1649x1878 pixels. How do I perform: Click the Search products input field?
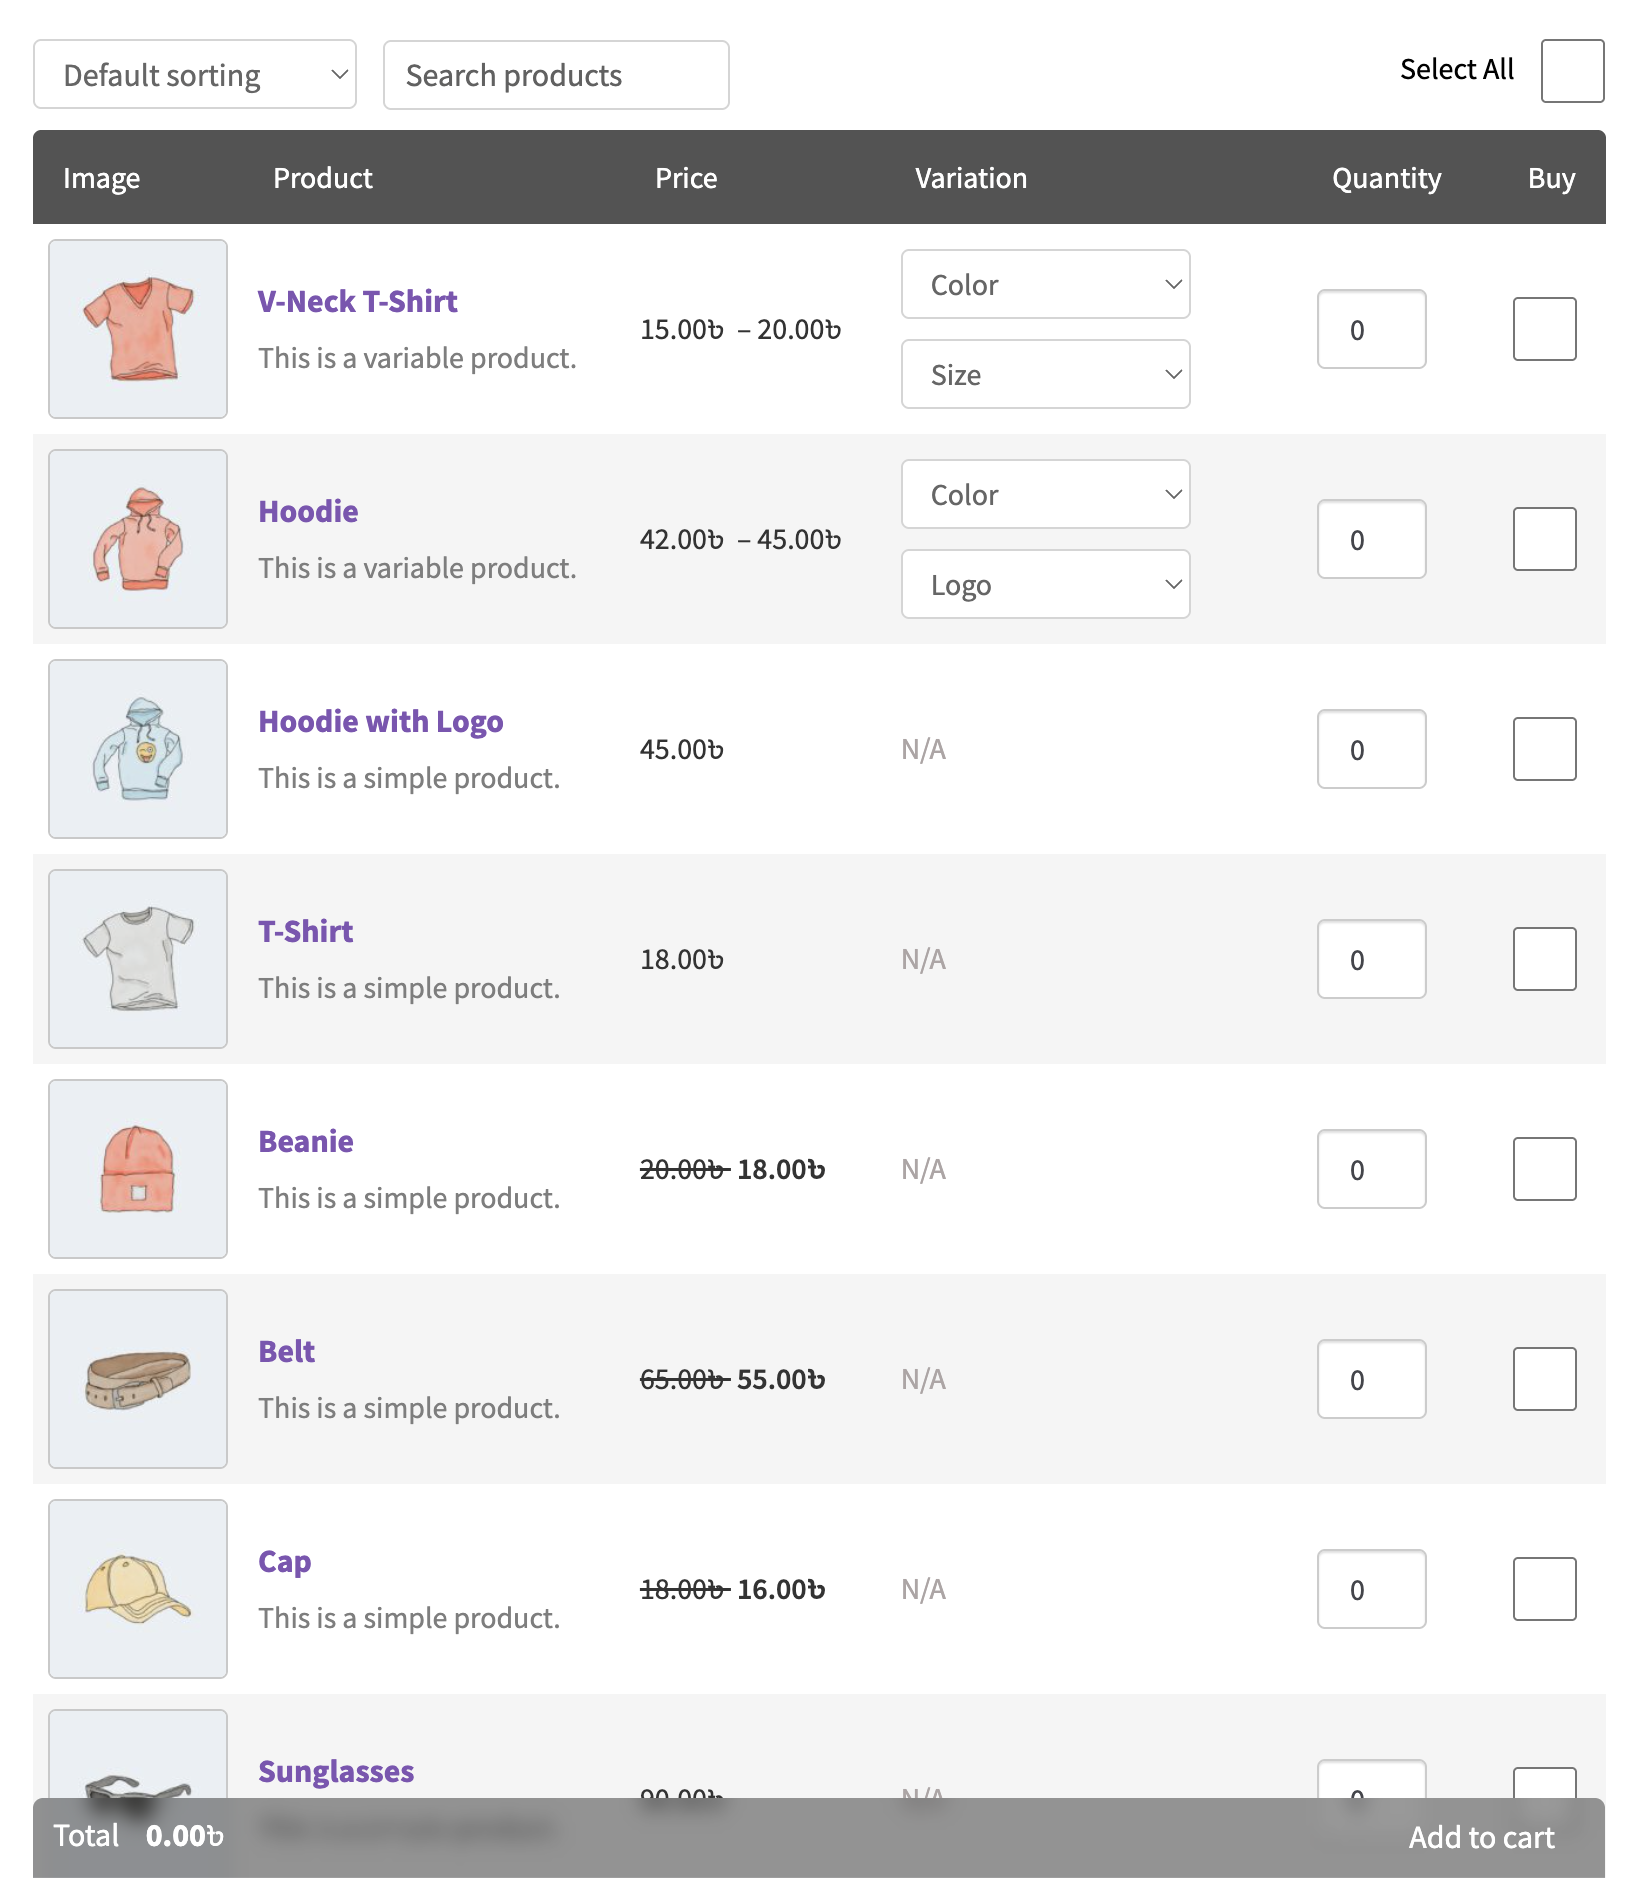point(555,74)
